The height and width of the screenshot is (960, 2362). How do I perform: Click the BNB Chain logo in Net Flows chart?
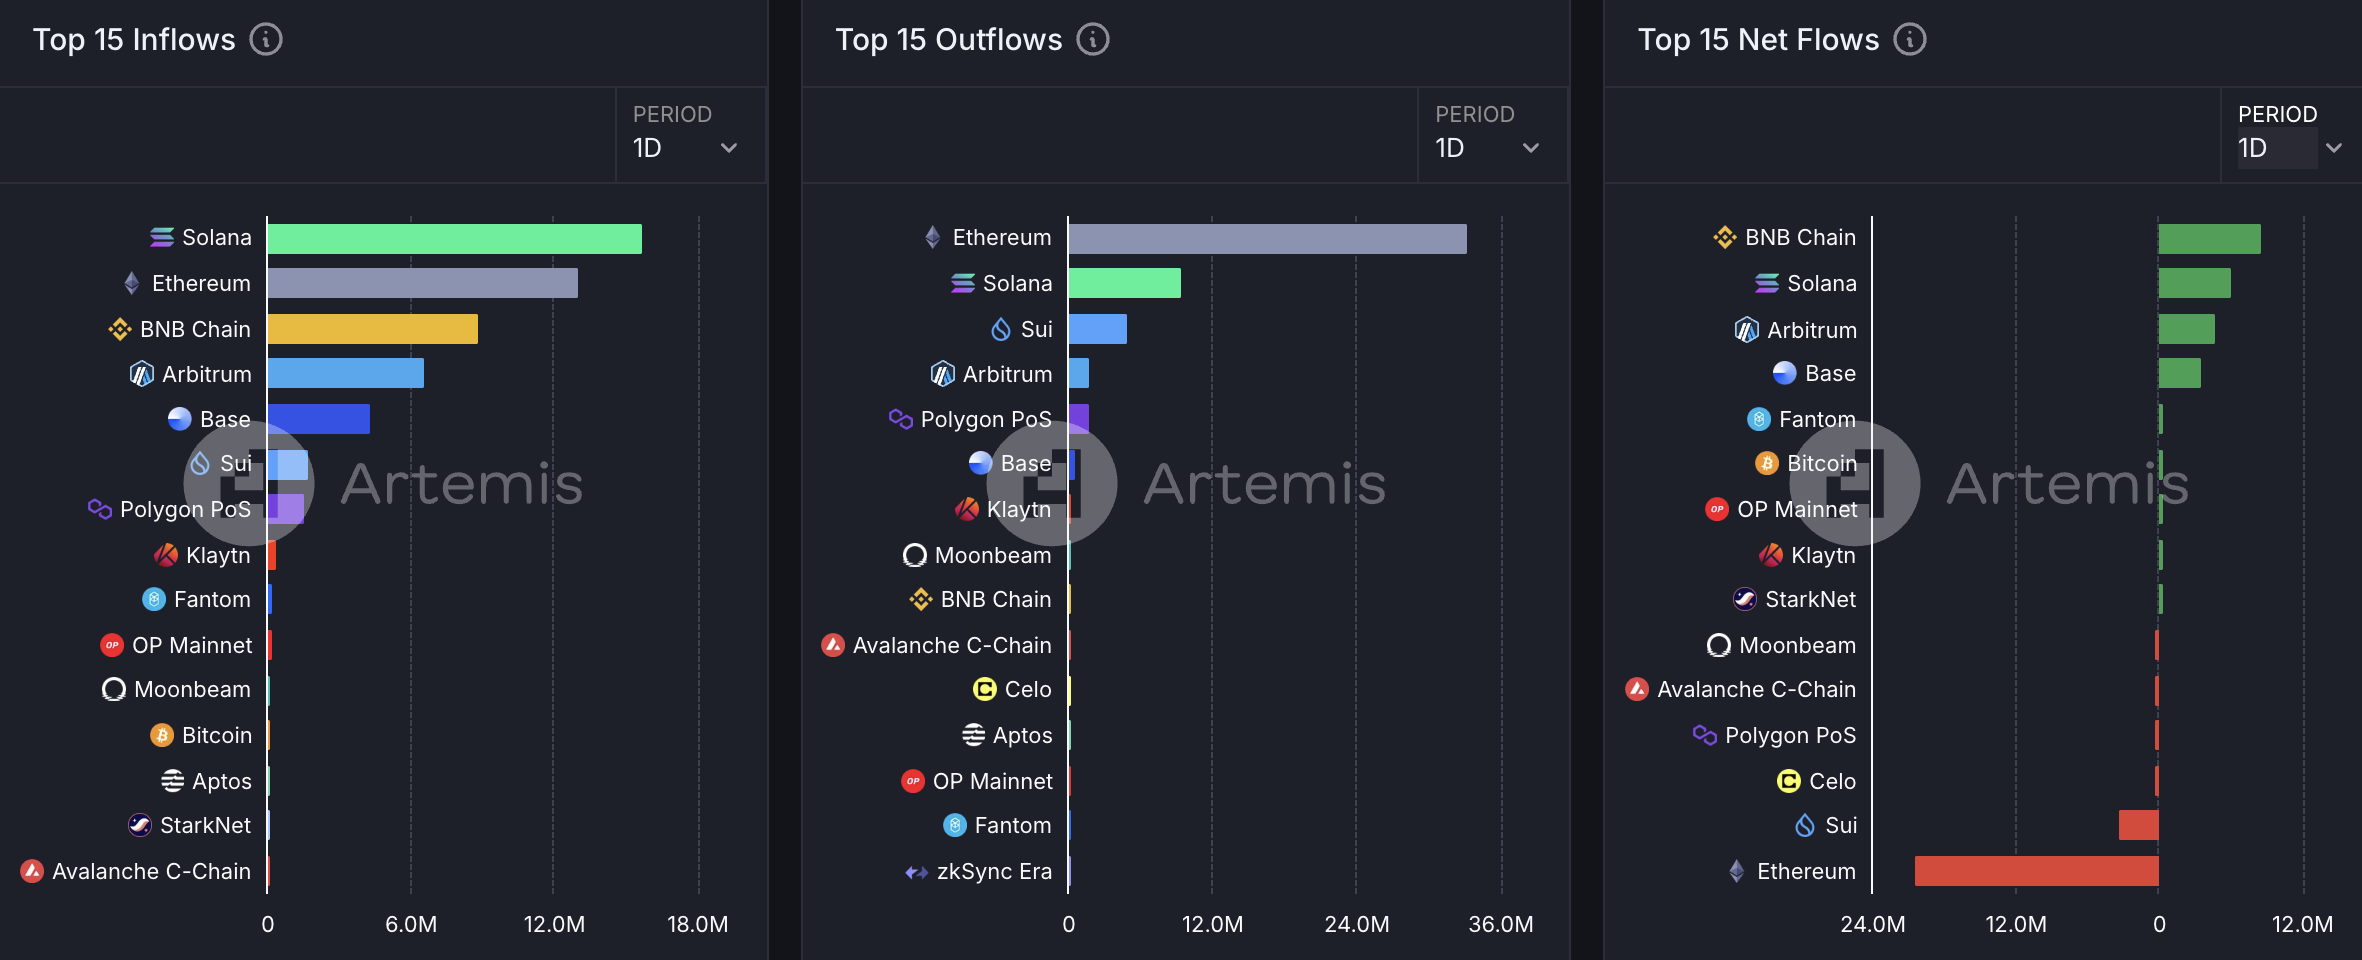tap(1725, 237)
